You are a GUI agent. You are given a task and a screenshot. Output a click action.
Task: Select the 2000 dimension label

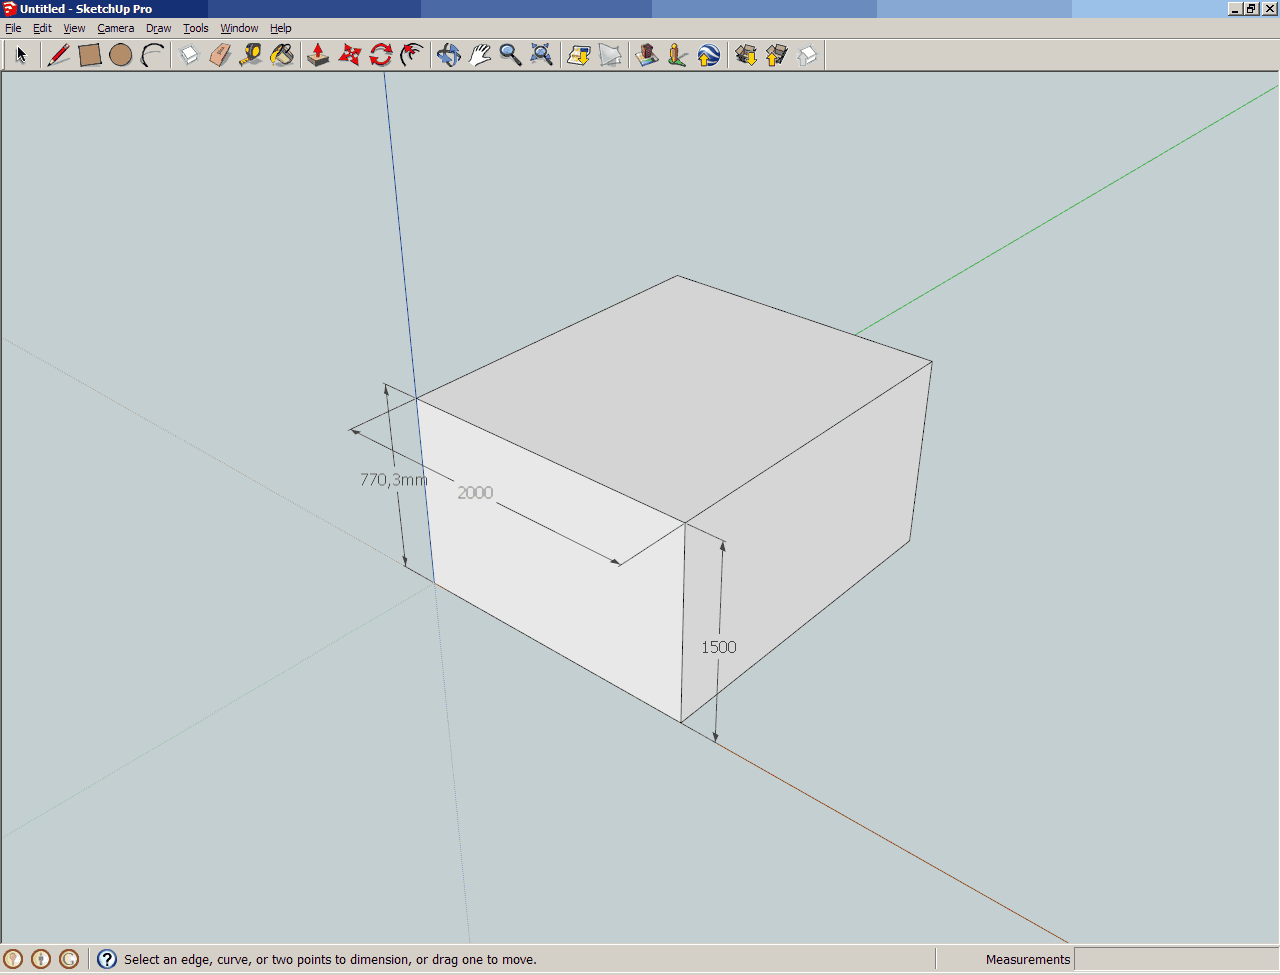point(475,492)
